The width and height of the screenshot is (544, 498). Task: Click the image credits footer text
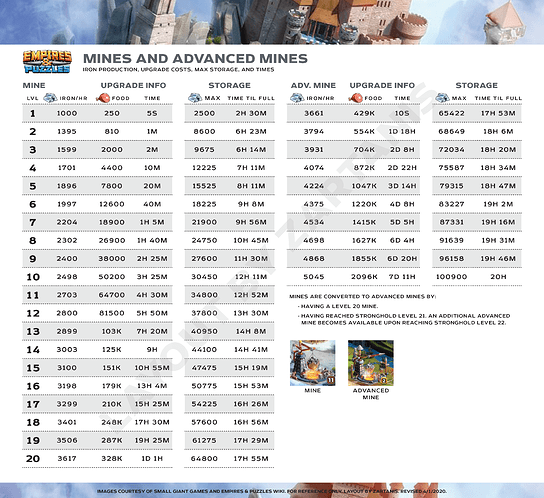[272, 491]
